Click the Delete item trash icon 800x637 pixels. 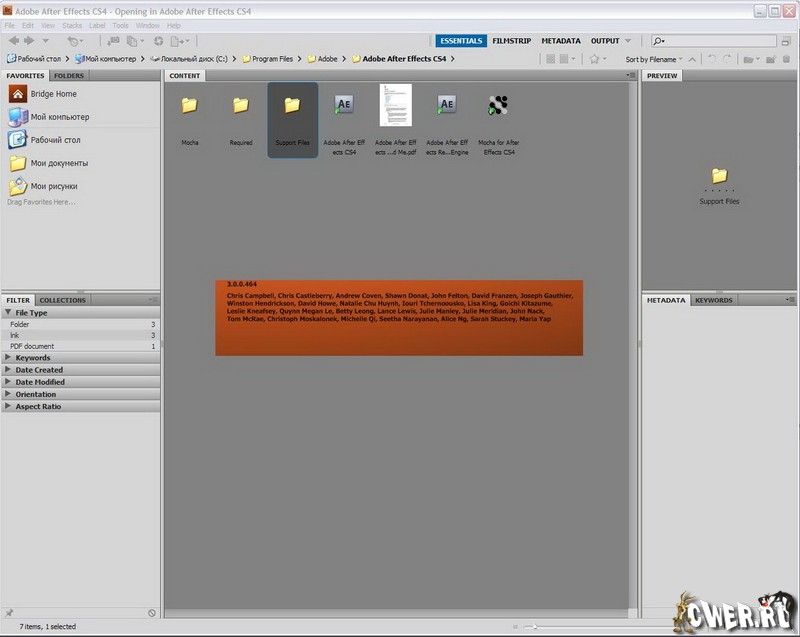pos(788,59)
